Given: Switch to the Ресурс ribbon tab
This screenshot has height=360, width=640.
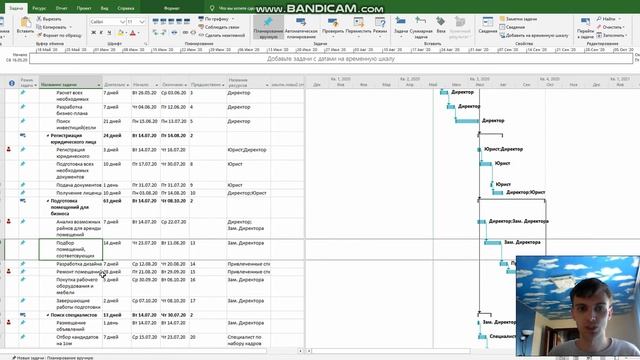Looking at the screenshot, I should [39, 8].
